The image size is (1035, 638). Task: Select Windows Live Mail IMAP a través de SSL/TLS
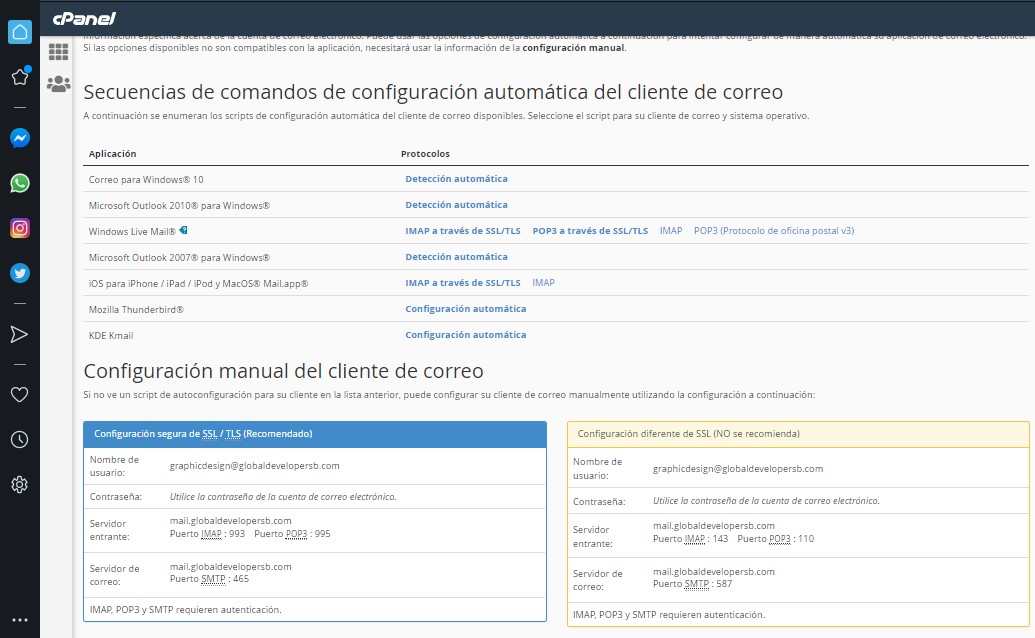pyautogui.click(x=462, y=231)
